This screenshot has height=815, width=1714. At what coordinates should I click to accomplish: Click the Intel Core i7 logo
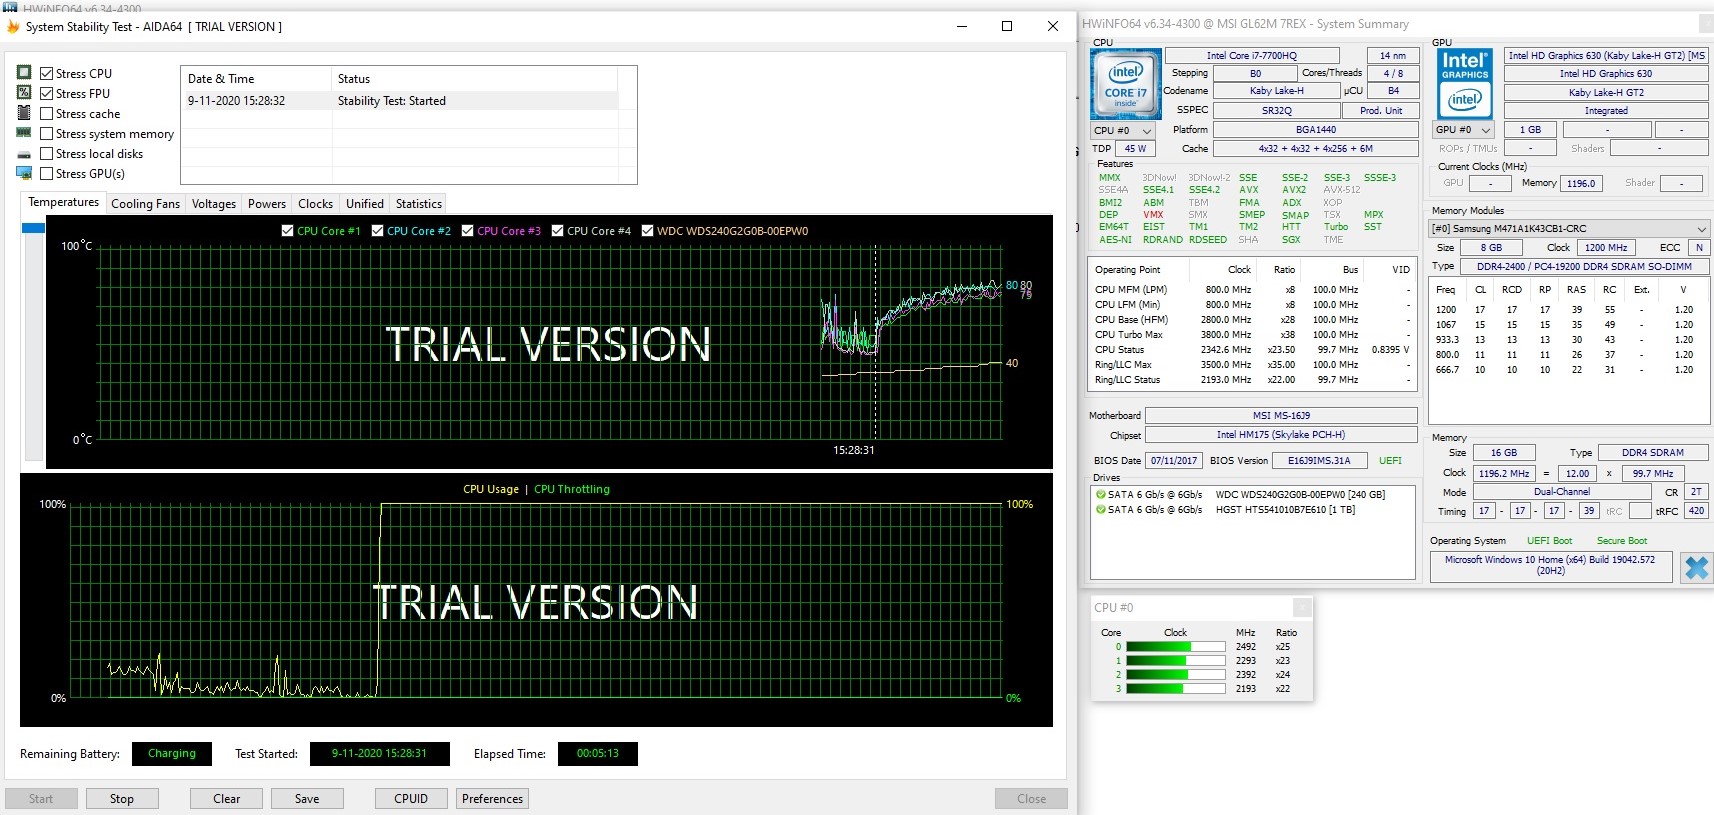pos(1125,85)
